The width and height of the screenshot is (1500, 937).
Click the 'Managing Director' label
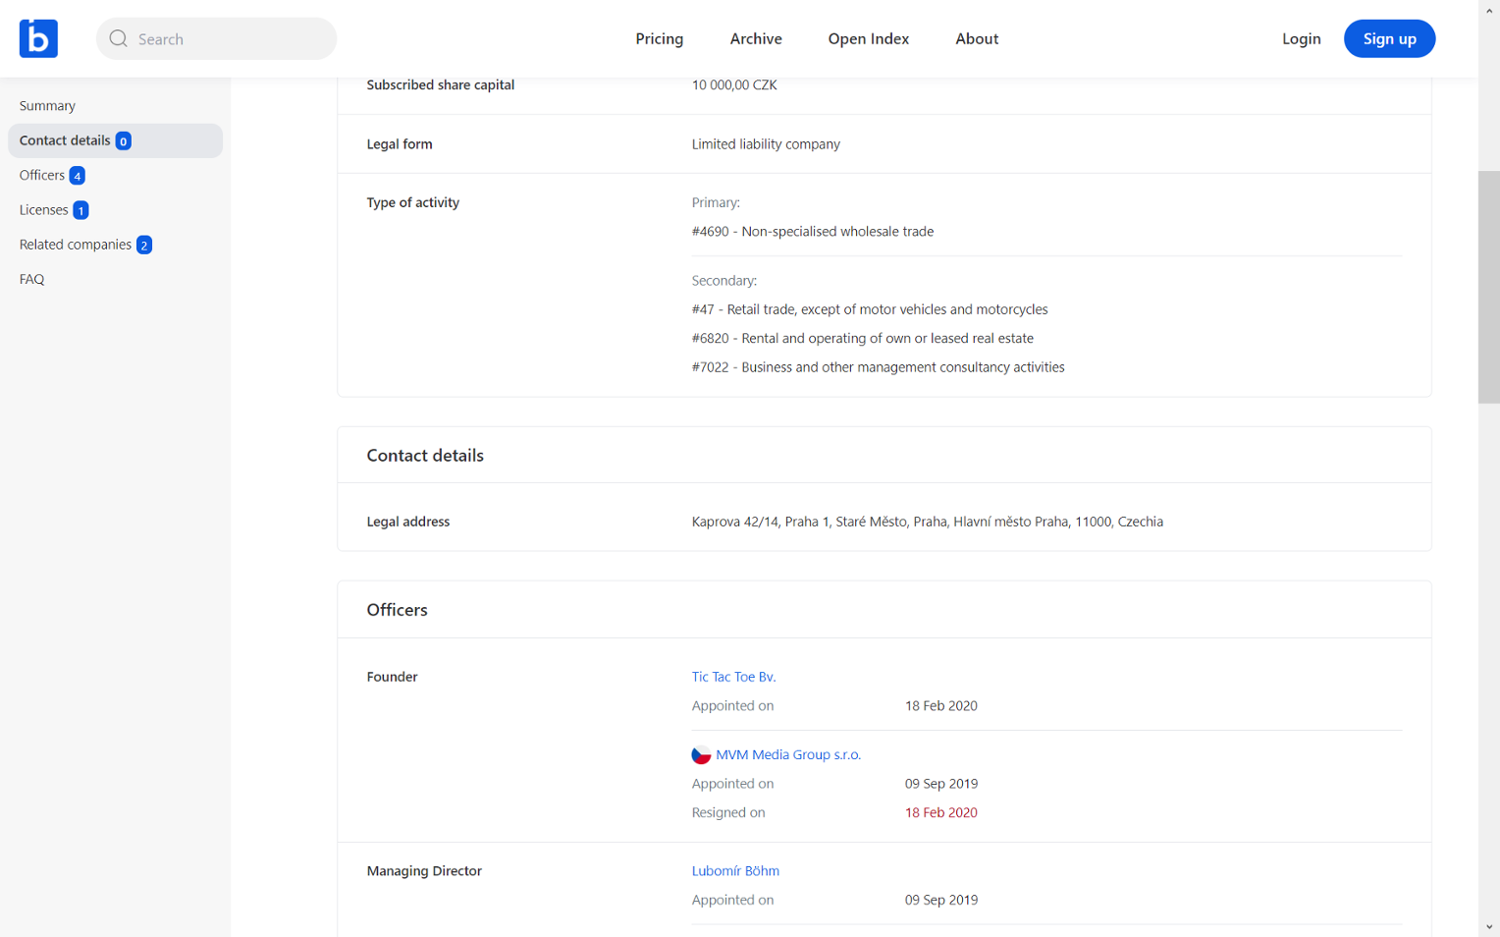[424, 871]
